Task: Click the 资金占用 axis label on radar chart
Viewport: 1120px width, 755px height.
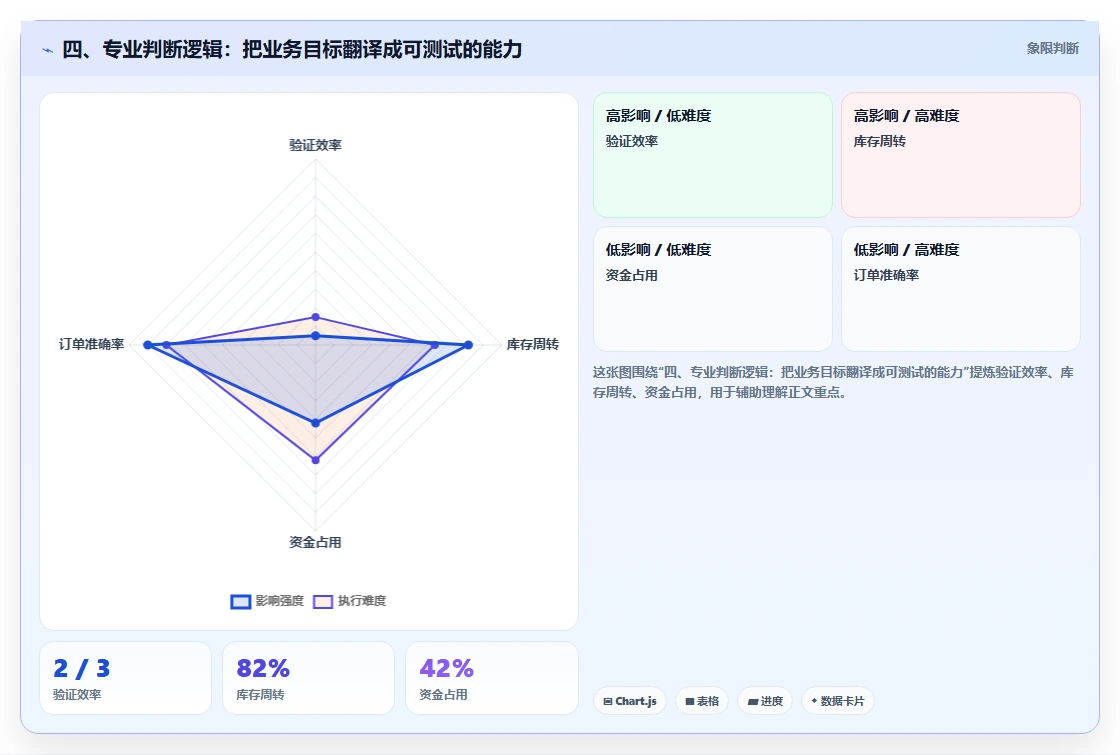Action: pos(315,542)
